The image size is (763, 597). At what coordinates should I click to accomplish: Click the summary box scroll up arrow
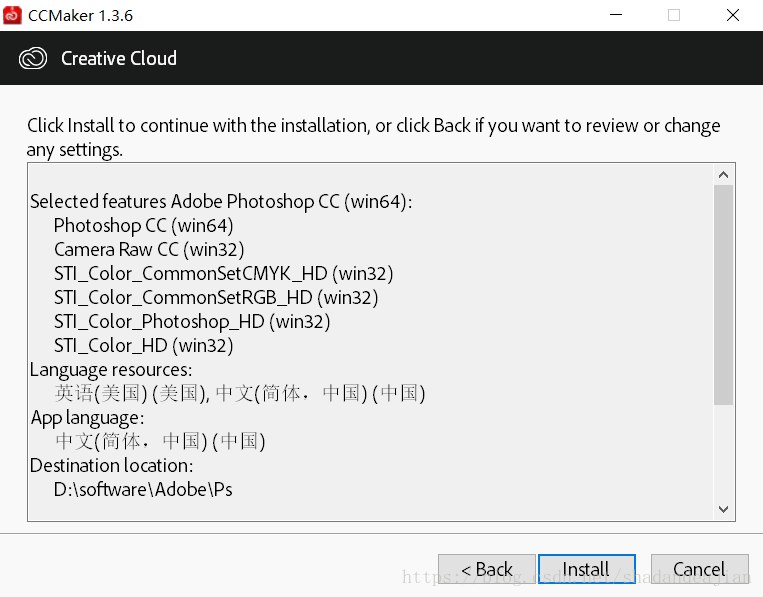coord(724,175)
